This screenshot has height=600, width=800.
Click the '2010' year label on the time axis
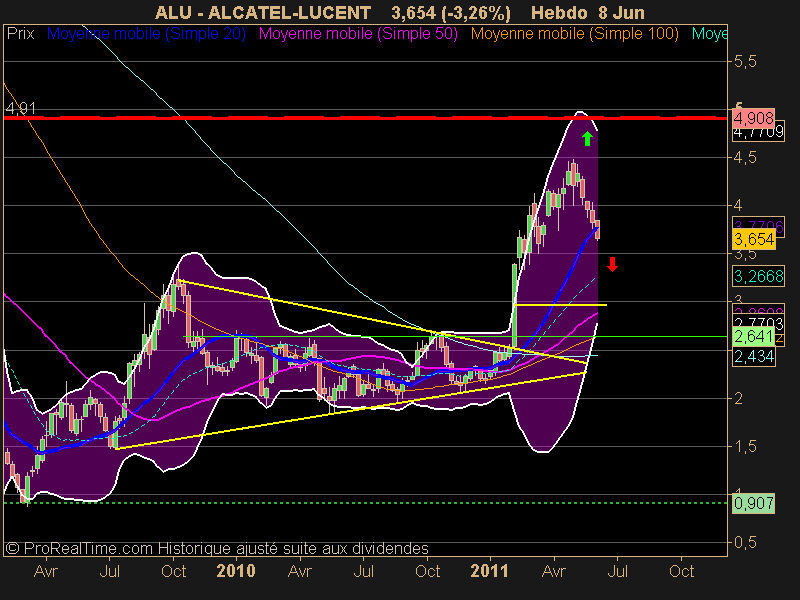235,570
